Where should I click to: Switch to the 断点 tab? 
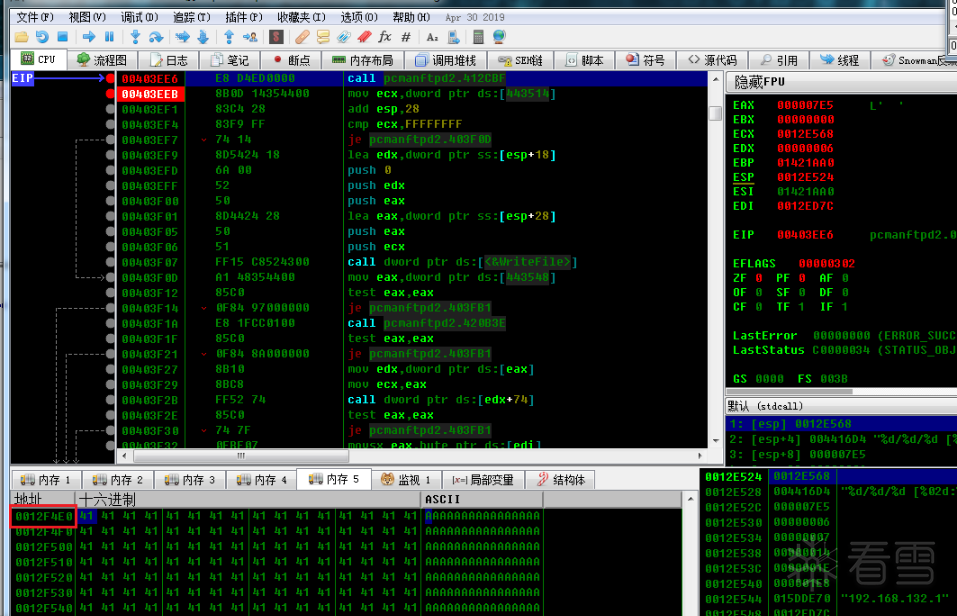292,60
